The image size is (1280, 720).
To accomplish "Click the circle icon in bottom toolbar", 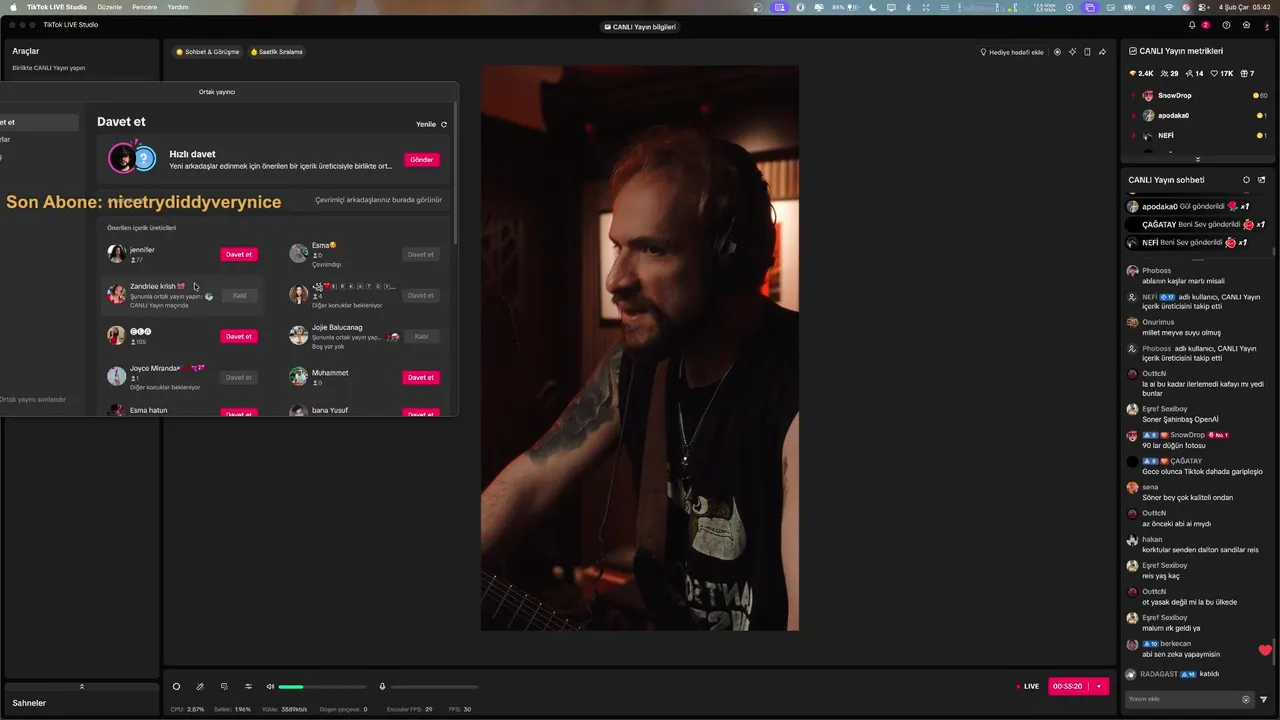I will tap(176, 686).
